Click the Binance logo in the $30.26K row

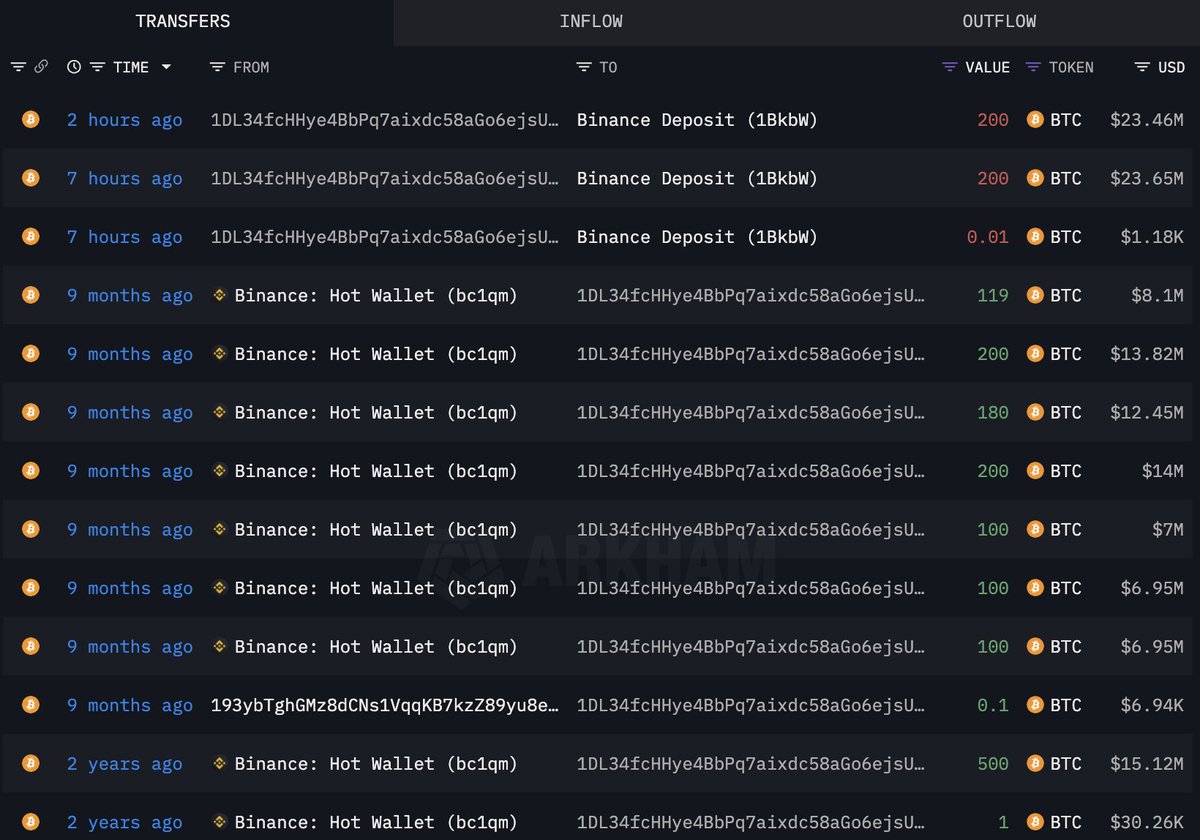(220, 822)
